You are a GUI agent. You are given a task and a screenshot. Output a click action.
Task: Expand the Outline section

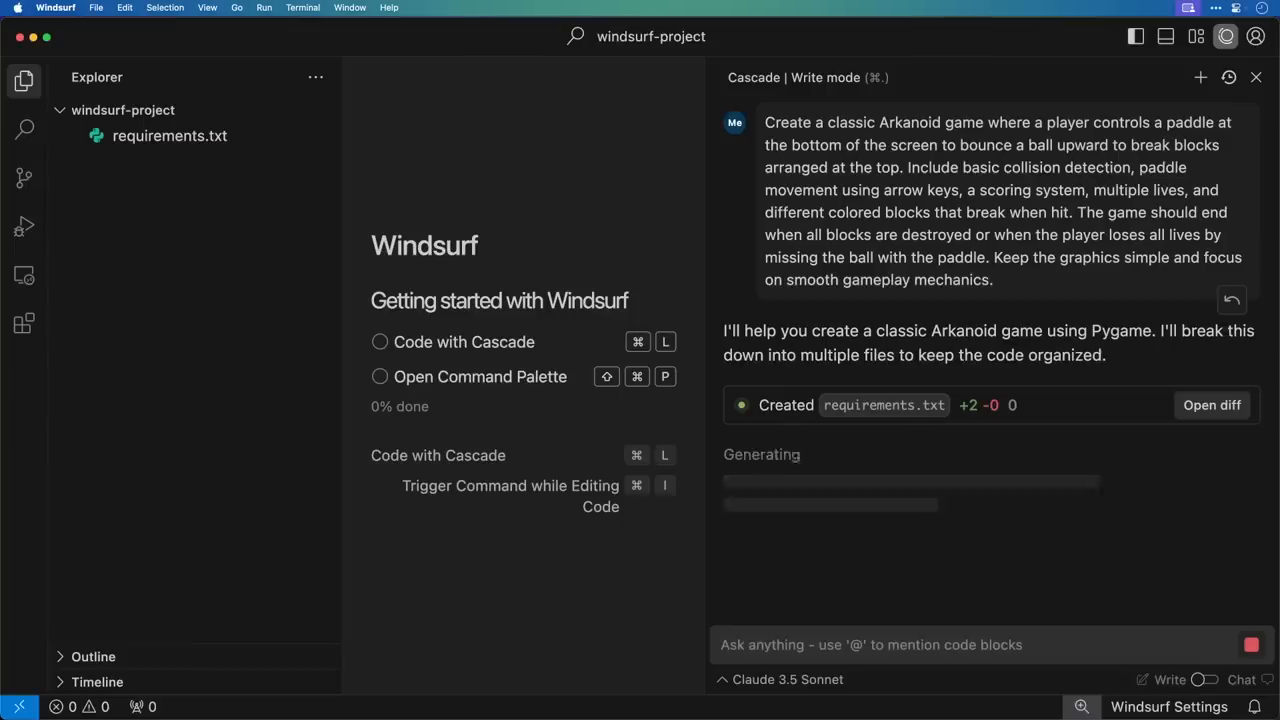coord(60,657)
